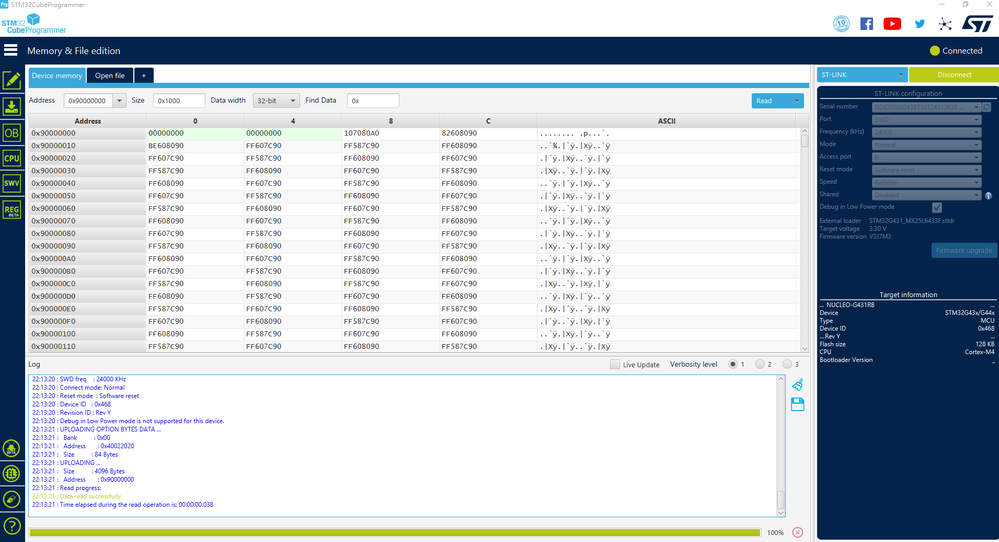Select verbosity level 3
999x542 pixels.
(x=787, y=364)
